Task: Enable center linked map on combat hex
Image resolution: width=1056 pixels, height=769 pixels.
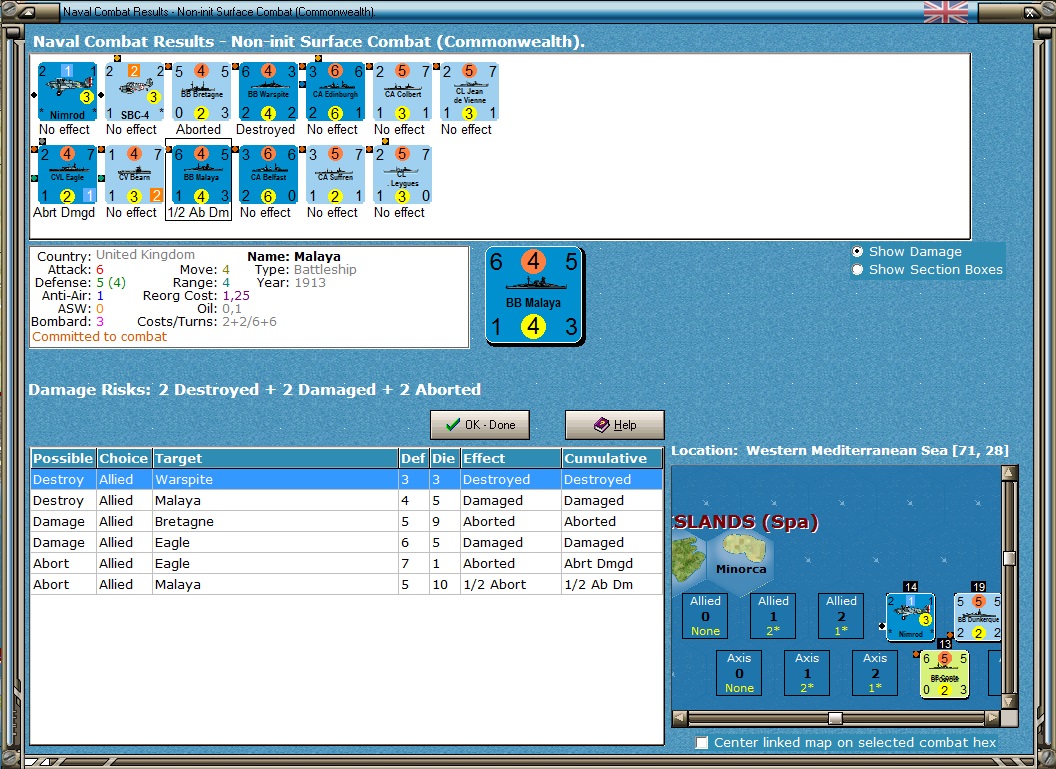Action: 702,742
